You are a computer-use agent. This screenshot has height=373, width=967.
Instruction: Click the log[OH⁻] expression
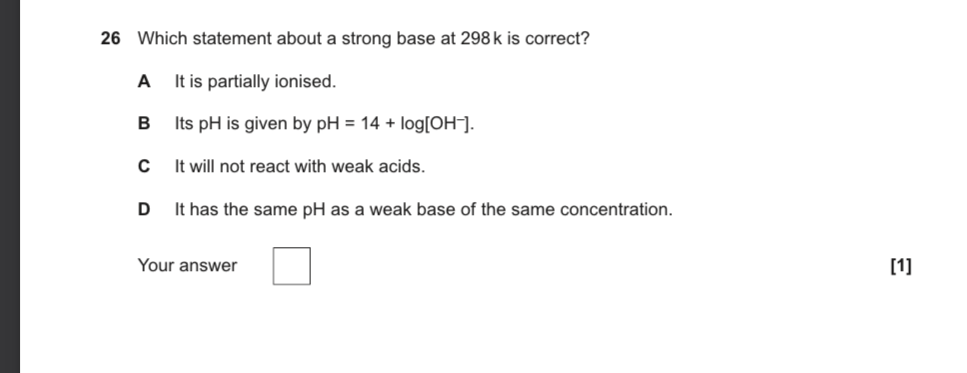[x=437, y=124]
